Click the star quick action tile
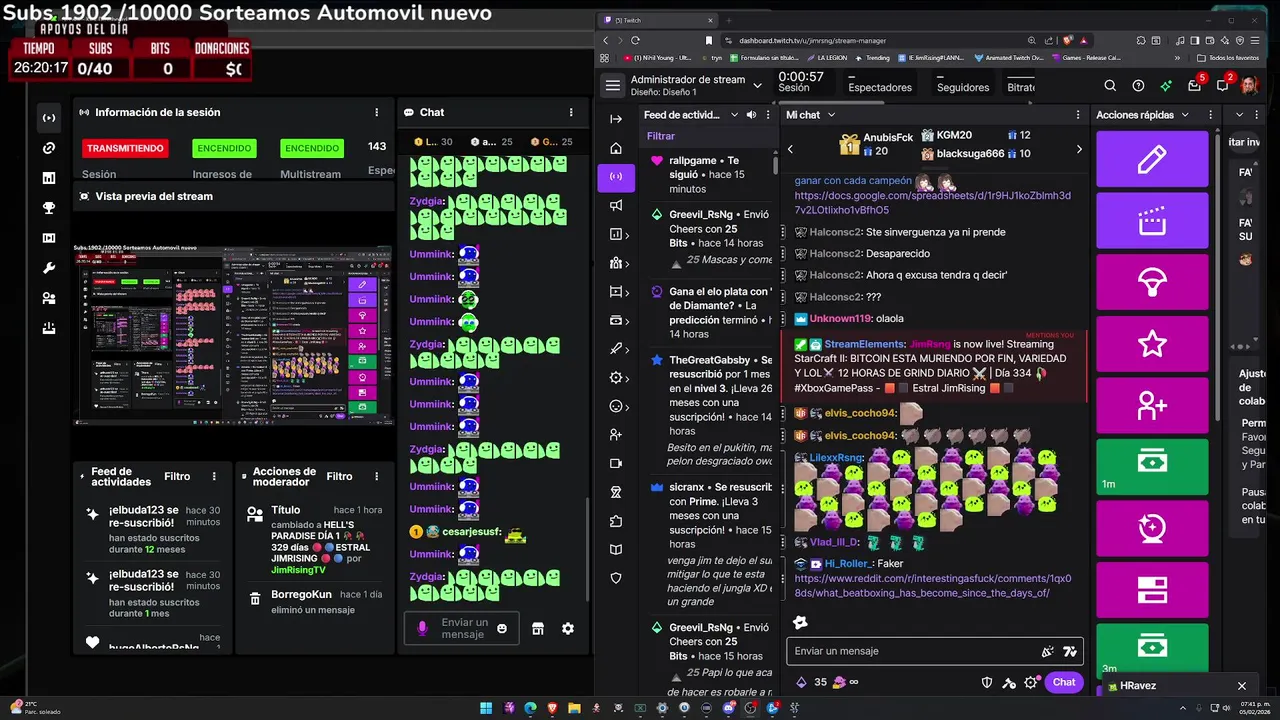Screen dimensions: 1280x720 click(1152, 344)
